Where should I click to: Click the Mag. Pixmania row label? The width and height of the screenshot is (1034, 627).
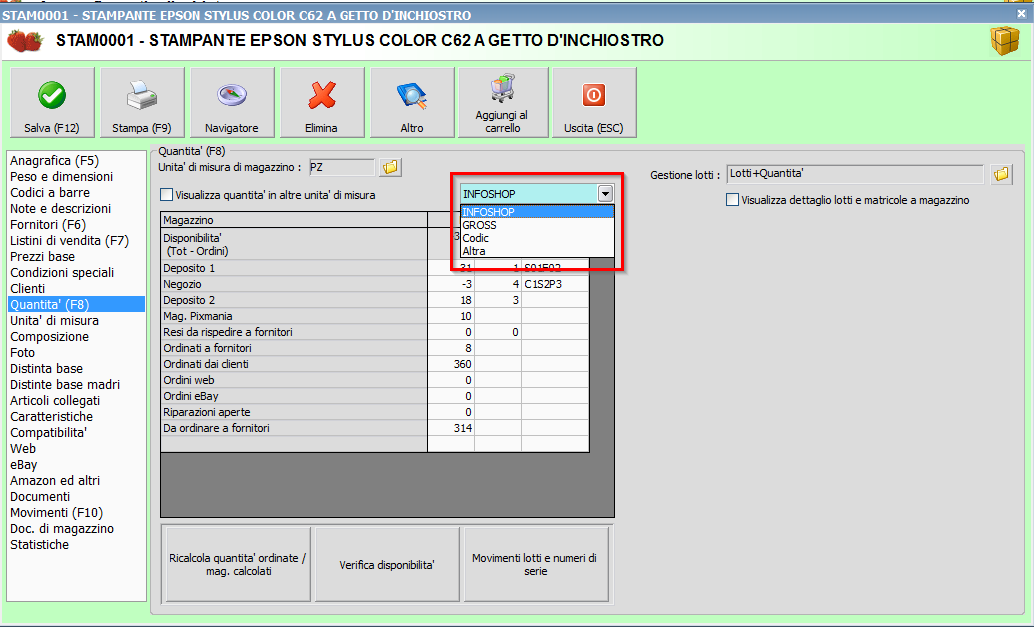(x=198, y=316)
